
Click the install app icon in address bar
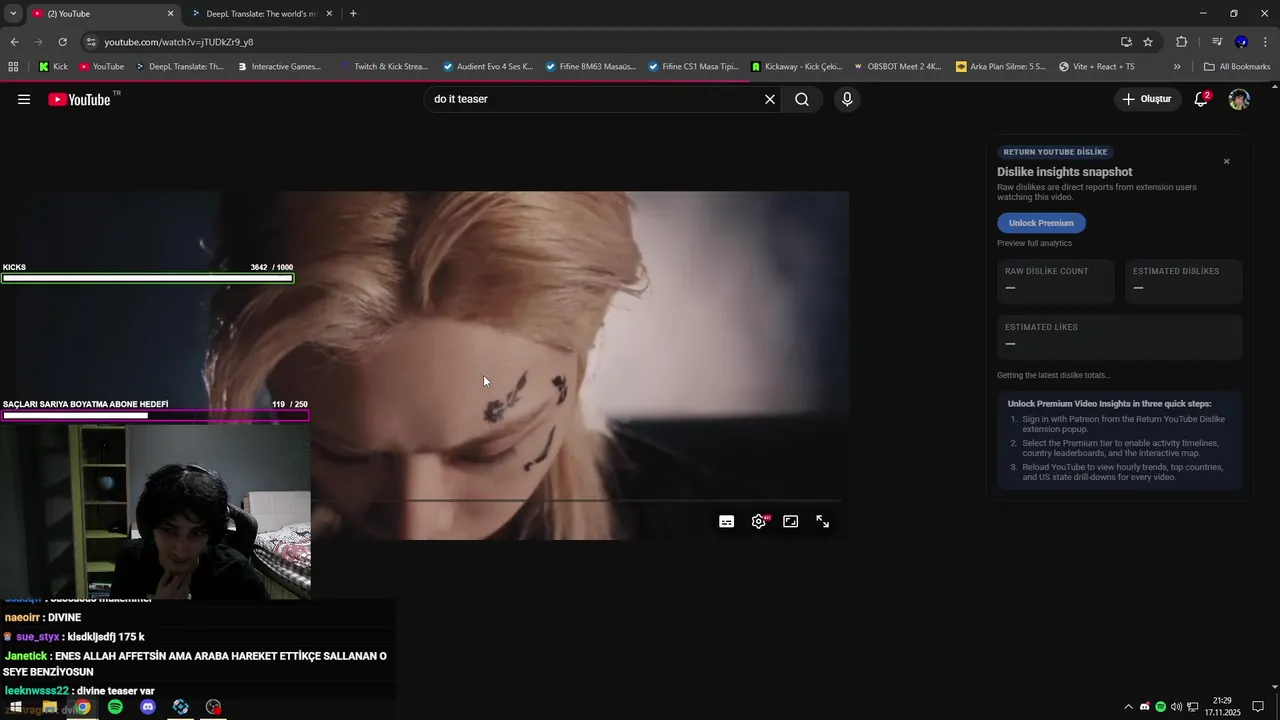[x=1126, y=42]
